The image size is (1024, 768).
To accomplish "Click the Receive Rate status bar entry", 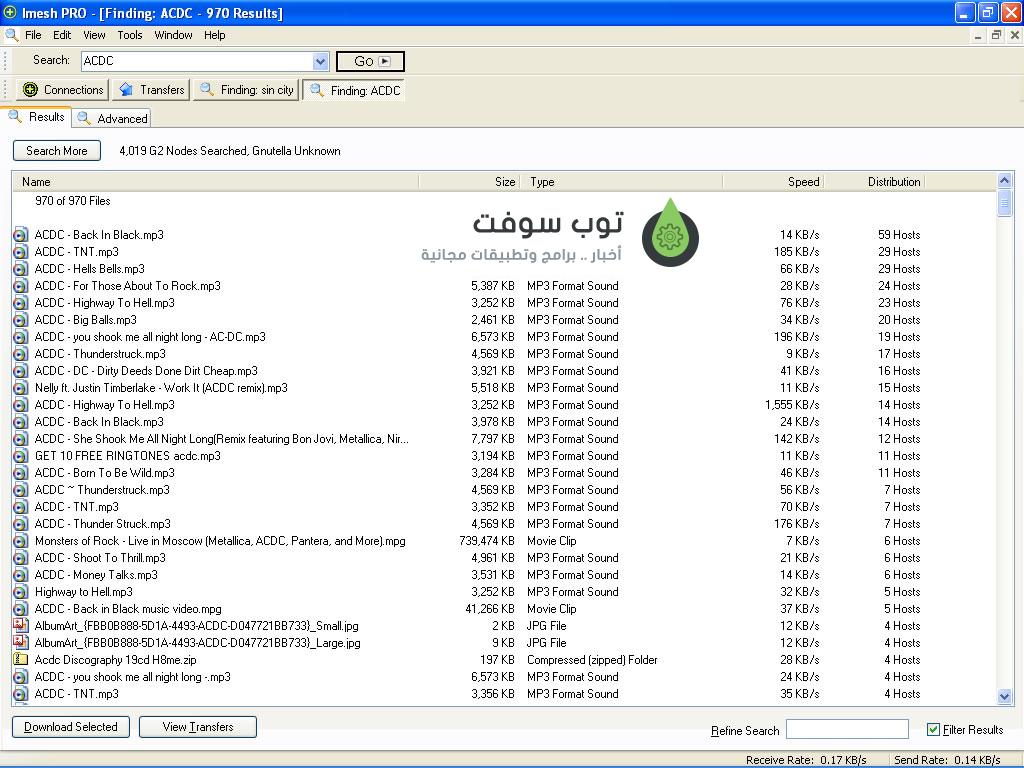I will [x=806, y=760].
